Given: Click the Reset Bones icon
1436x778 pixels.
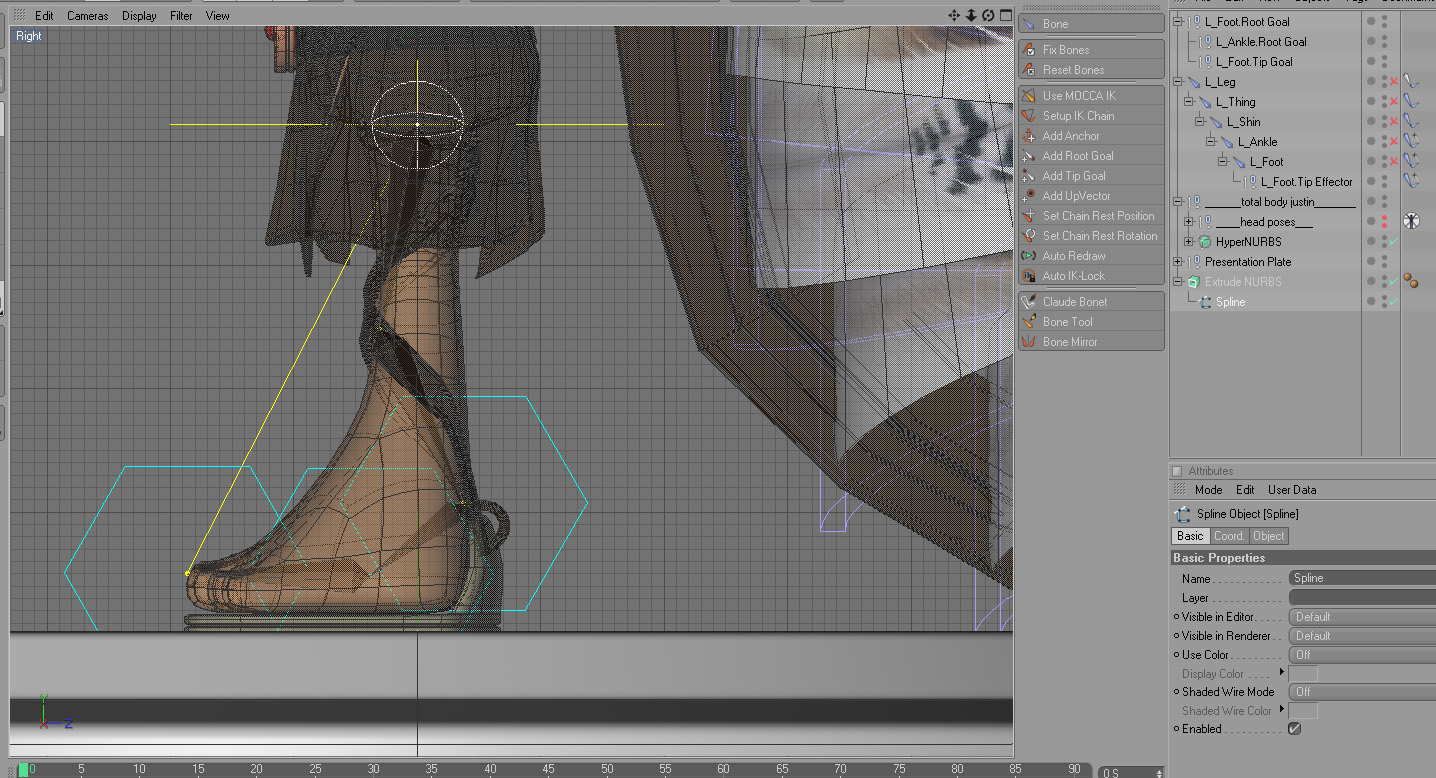Looking at the screenshot, I should click(1028, 70).
